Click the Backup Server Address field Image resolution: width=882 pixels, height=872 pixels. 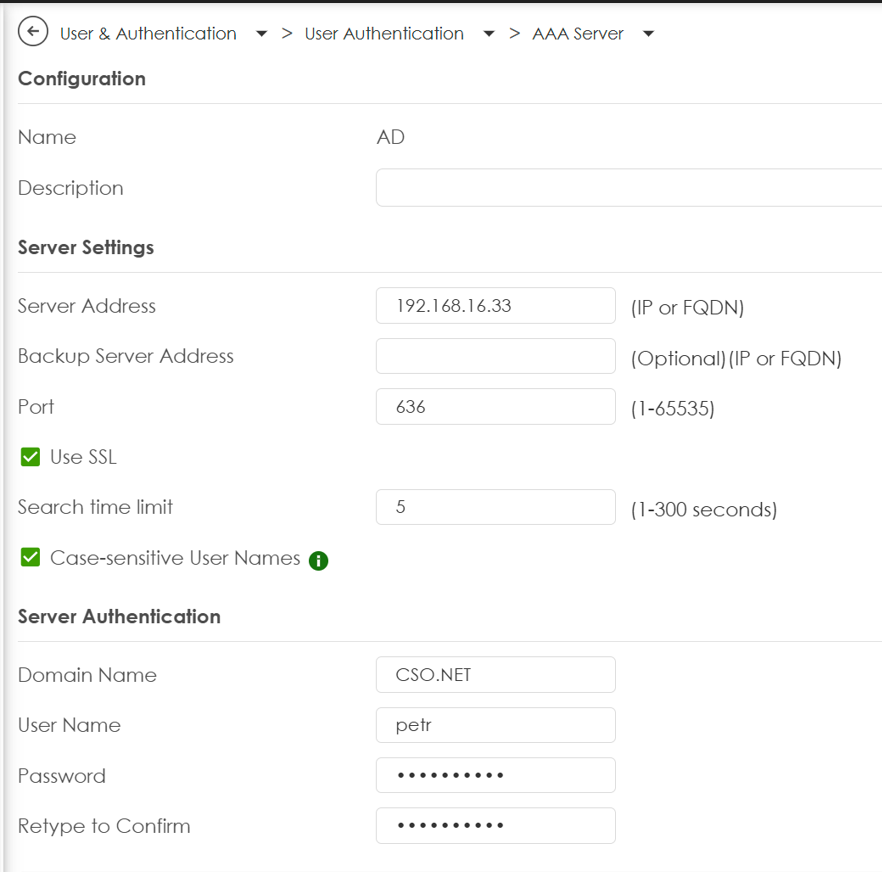(495, 356)
